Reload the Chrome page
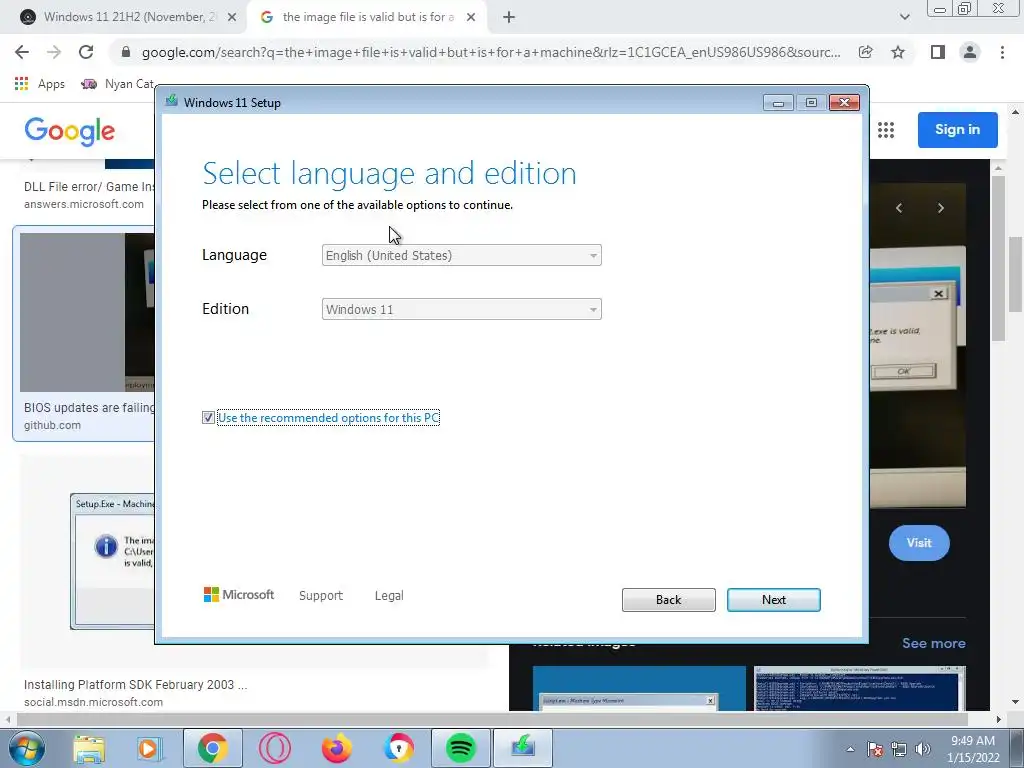1024x768 pixels. coord(86,52)
